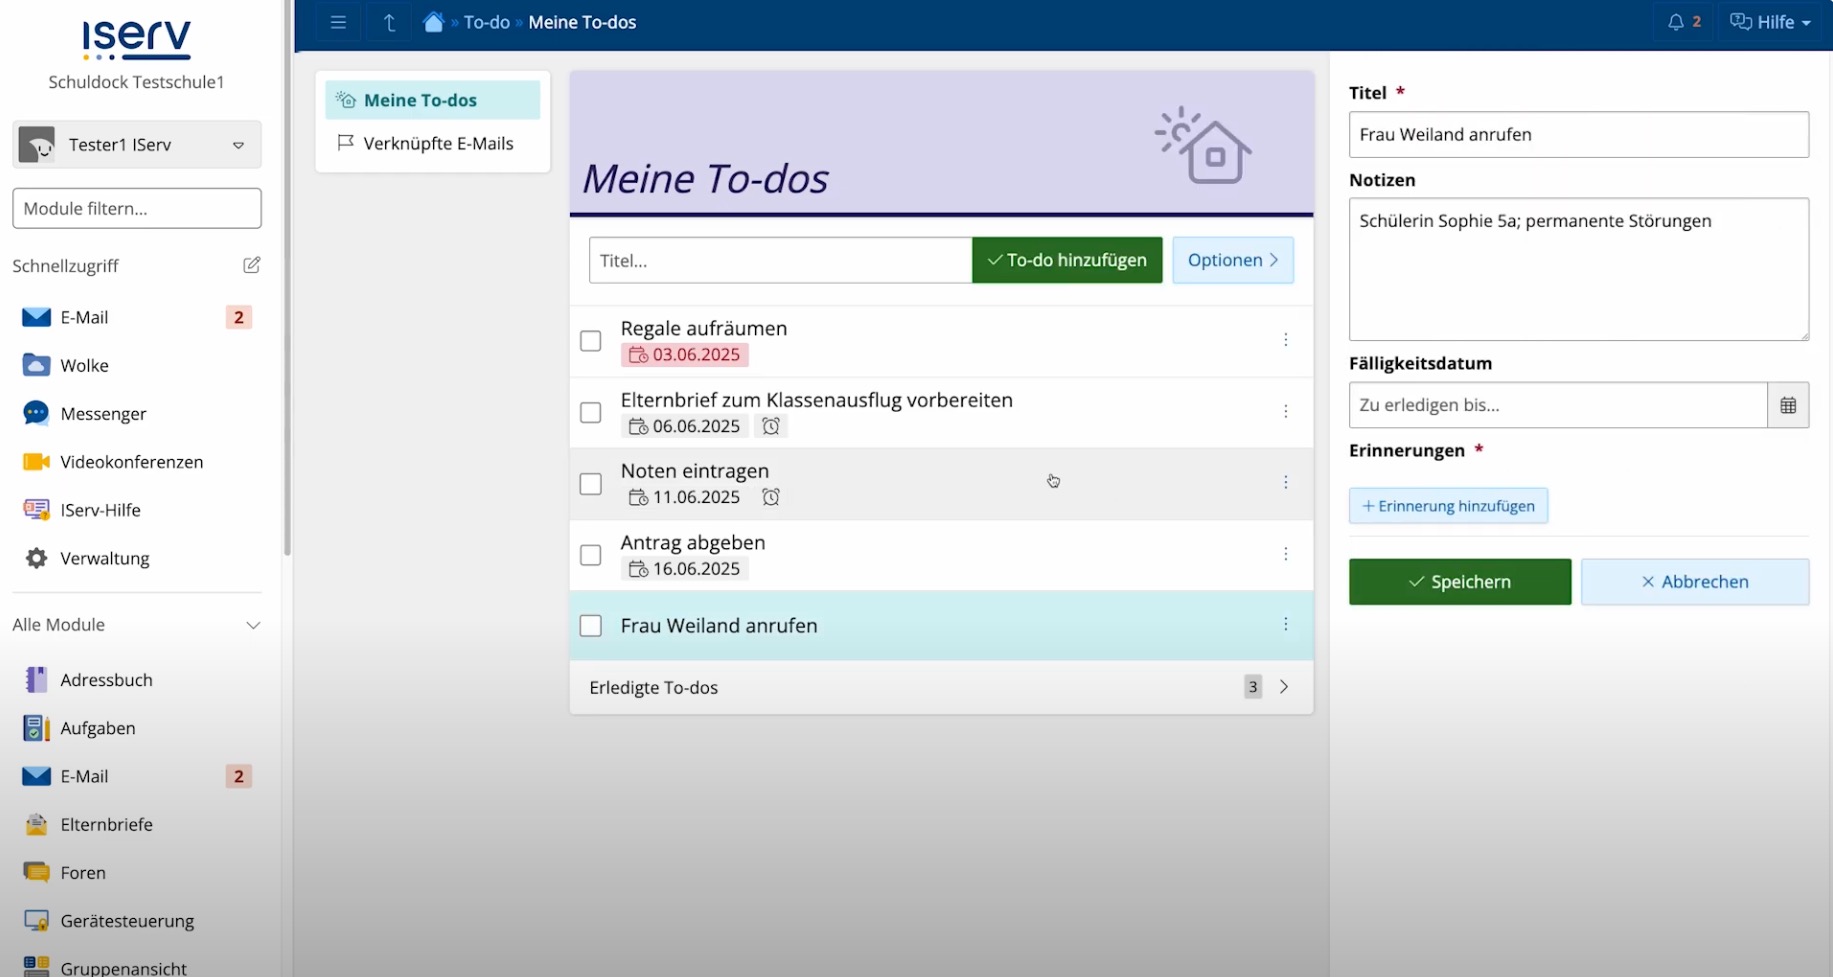Open the calendar date picker icon
The image size is (1833, 977).
click(1788, 405)
